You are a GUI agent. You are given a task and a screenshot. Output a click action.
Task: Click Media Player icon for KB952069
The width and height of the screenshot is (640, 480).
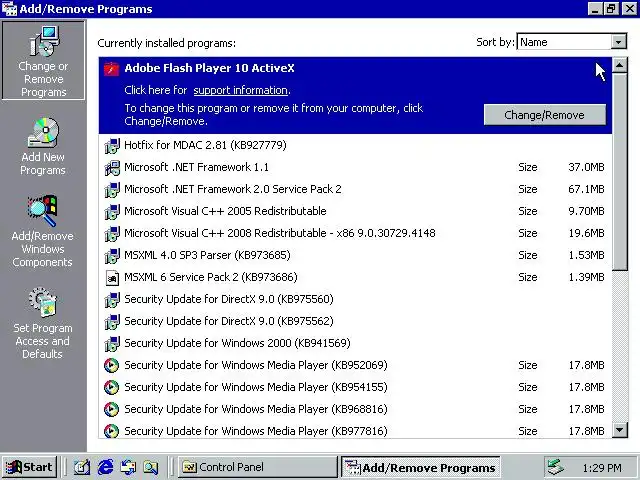click(x=111, y=365)
